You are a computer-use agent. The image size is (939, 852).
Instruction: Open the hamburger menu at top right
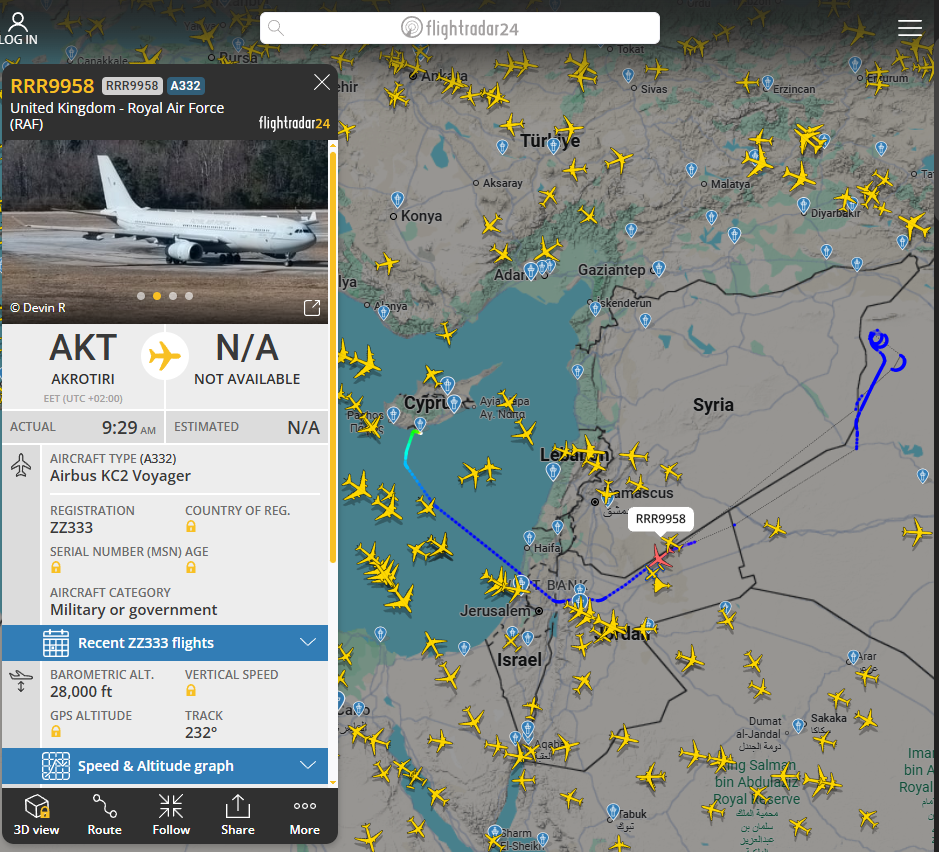coord(909,28)
